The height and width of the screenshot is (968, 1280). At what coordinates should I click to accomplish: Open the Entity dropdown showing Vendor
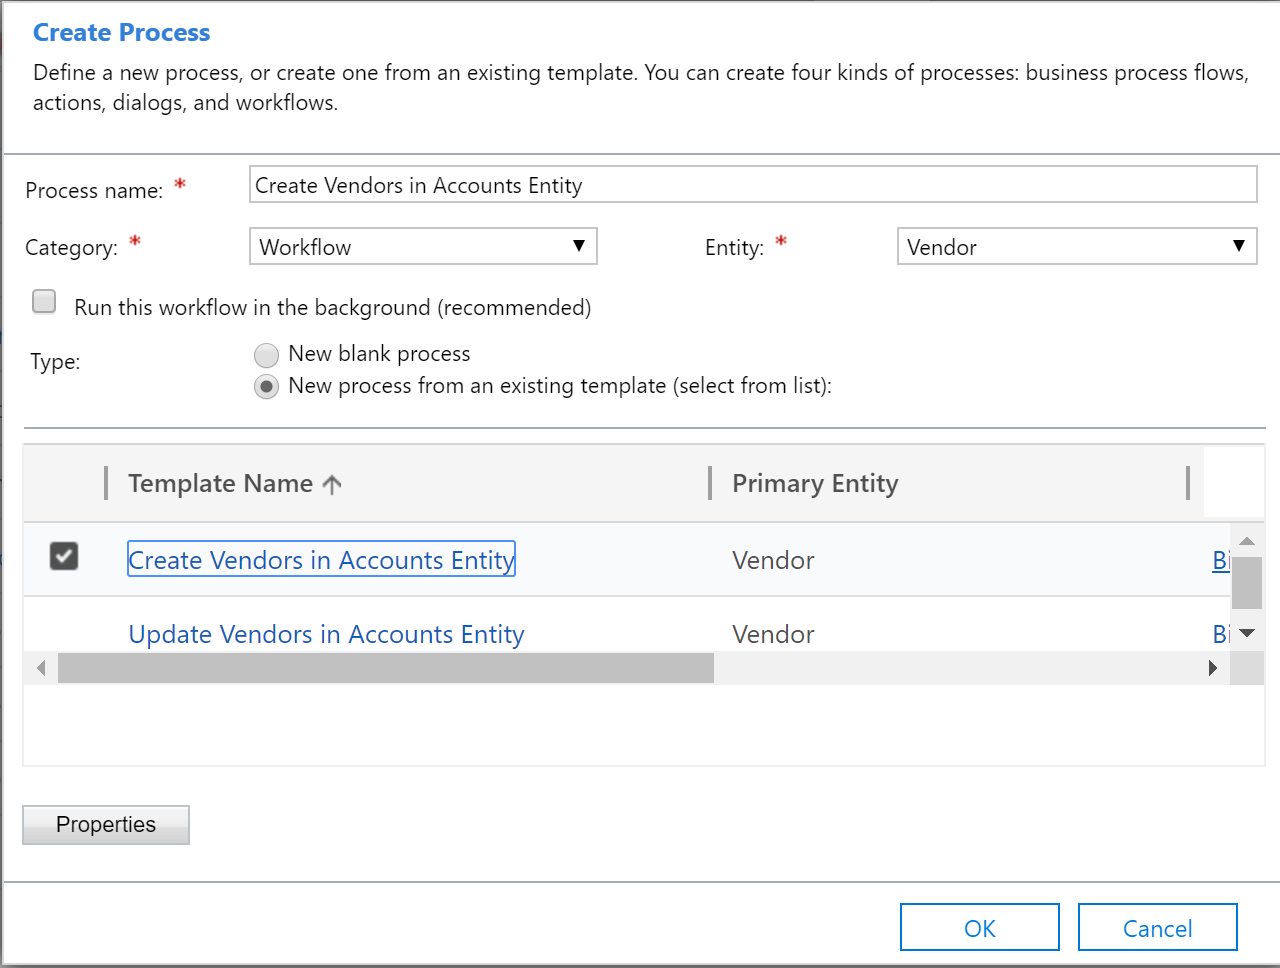(1077, 246)
